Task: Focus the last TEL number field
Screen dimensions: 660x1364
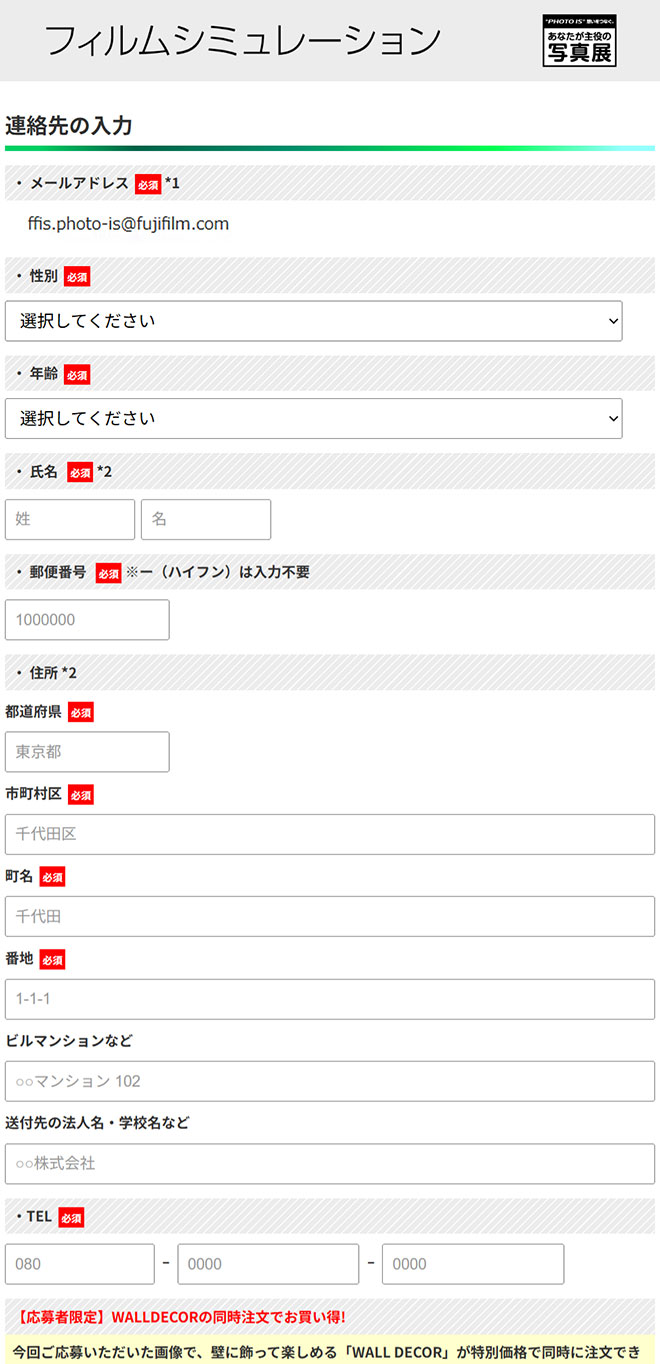Action: click(473, 1264)
